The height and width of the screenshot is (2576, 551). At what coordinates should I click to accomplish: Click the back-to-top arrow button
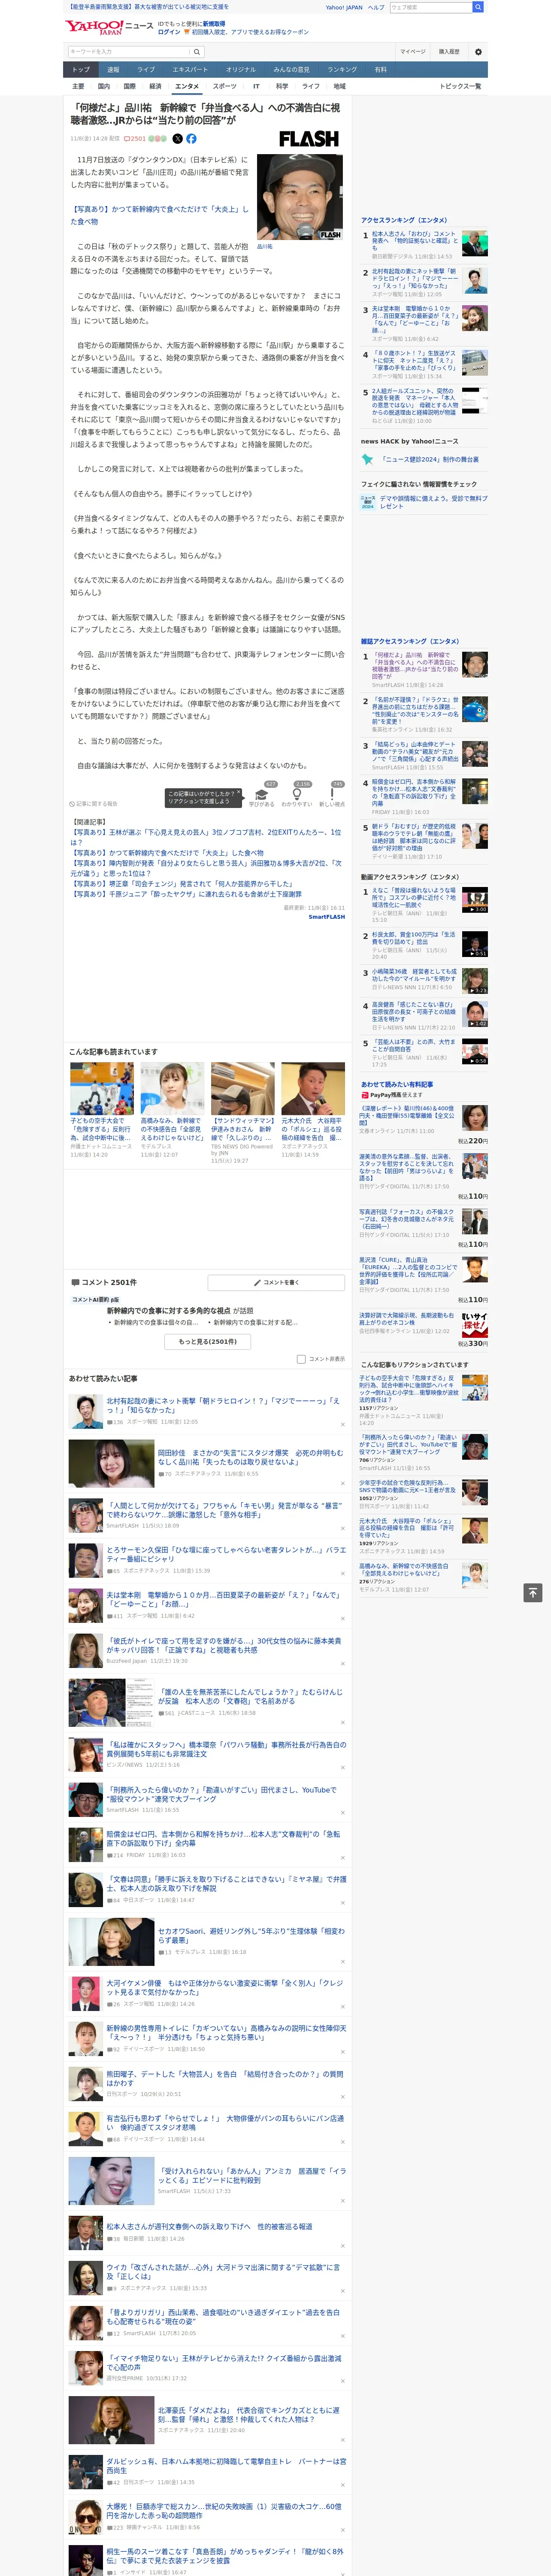point(533,1592)
